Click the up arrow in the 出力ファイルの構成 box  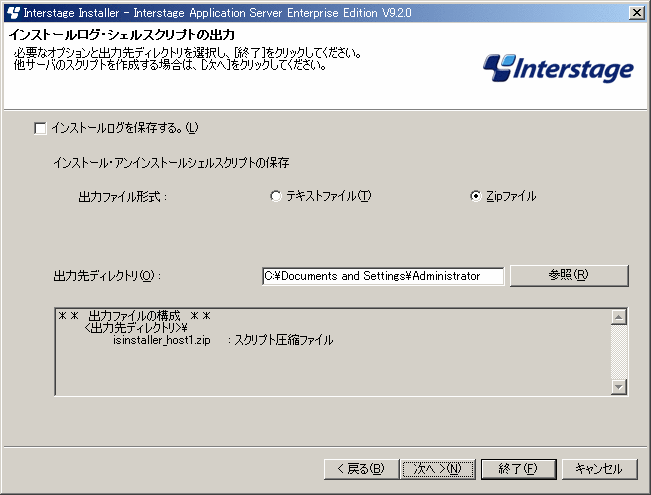619,317
